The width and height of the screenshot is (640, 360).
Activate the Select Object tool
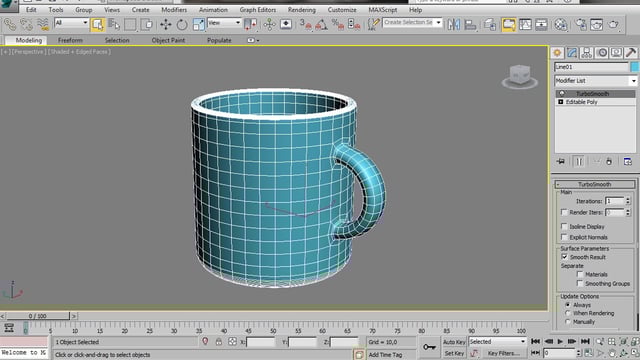tap(97, 24)
